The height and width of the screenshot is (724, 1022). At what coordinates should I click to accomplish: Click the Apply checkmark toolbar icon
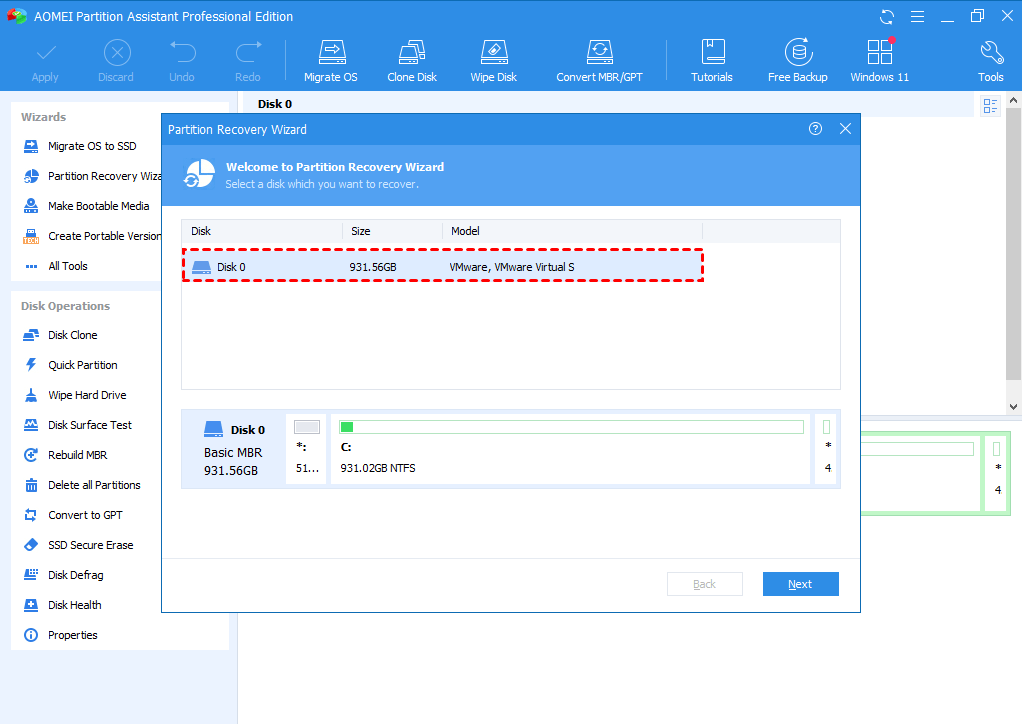pyautogui.click(x=45, y=53)
